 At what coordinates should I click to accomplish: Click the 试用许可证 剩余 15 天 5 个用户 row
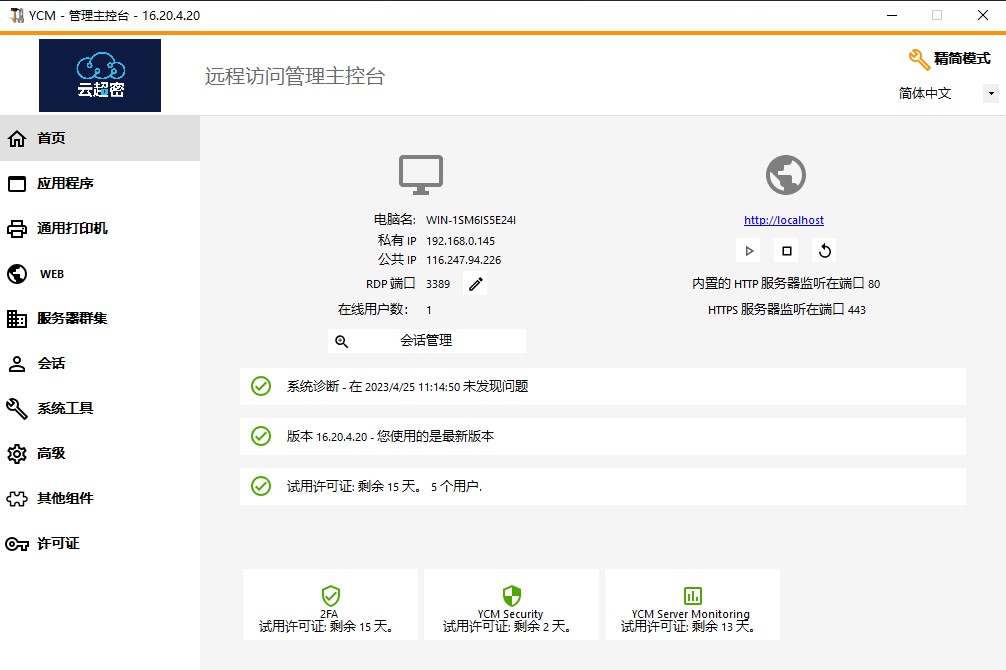coord(602,486)
